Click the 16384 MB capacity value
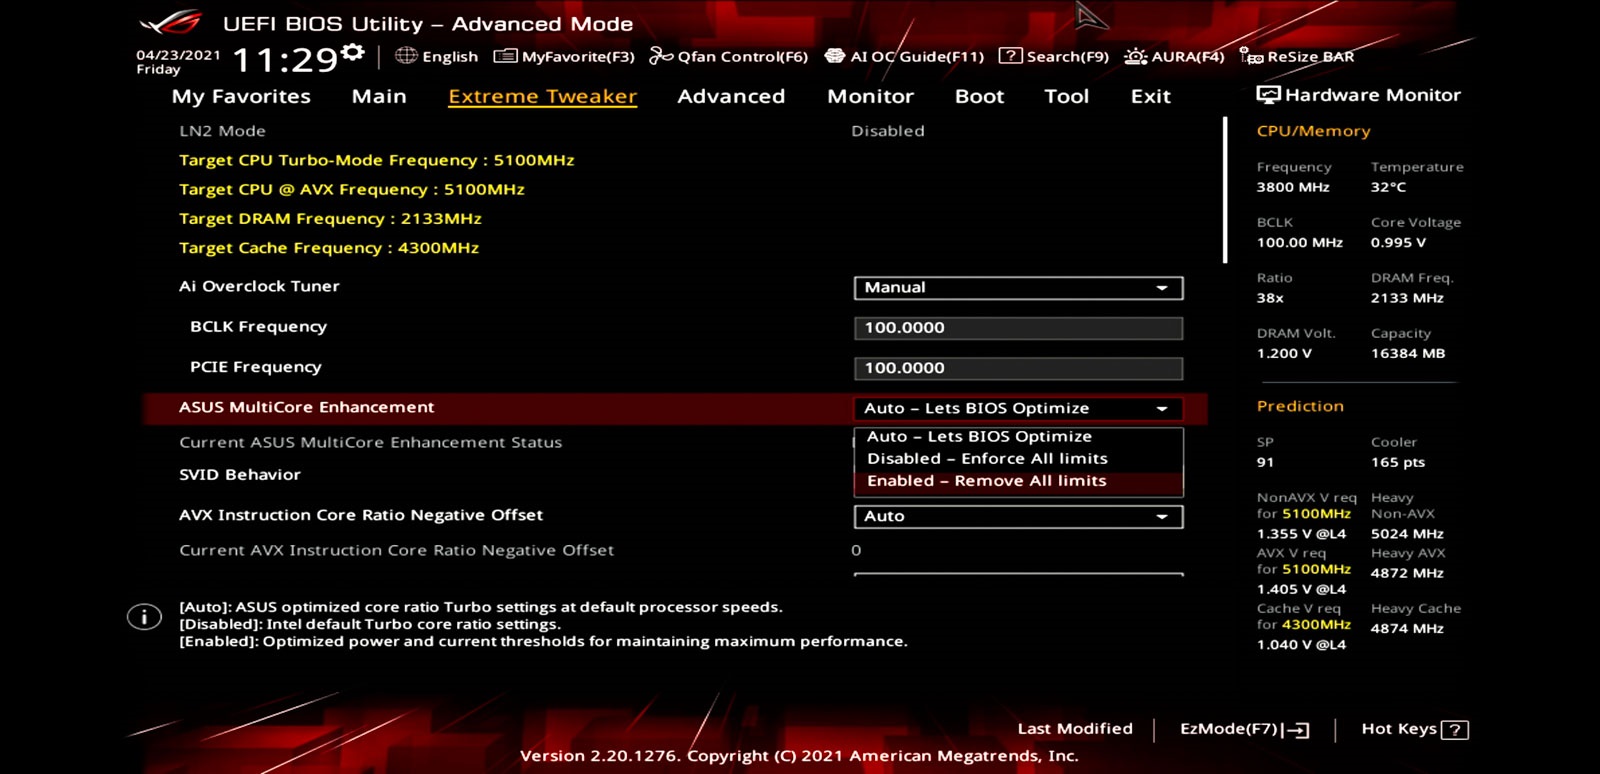The height and width of the screenshot is (774, 1600). point(1407,354)
